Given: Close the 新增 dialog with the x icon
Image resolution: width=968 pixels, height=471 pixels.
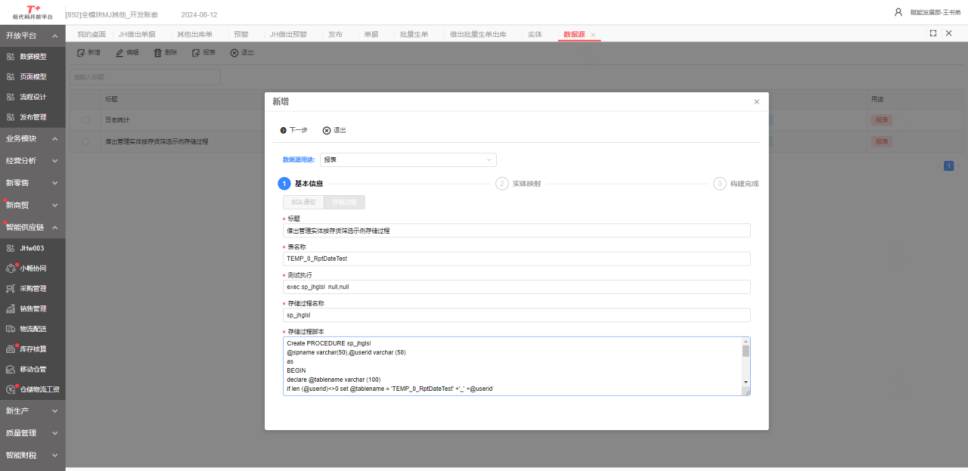Looking at the screenshot, I should (756, 102).
